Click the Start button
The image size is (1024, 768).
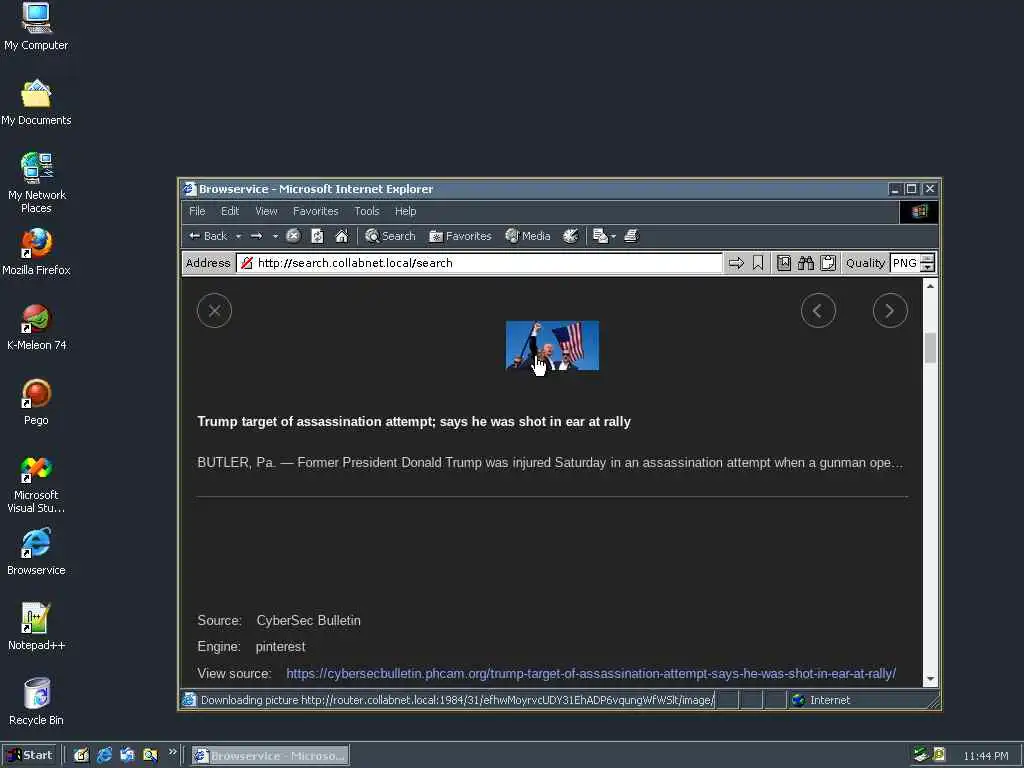pyautogui.click(x=29, y=756)
